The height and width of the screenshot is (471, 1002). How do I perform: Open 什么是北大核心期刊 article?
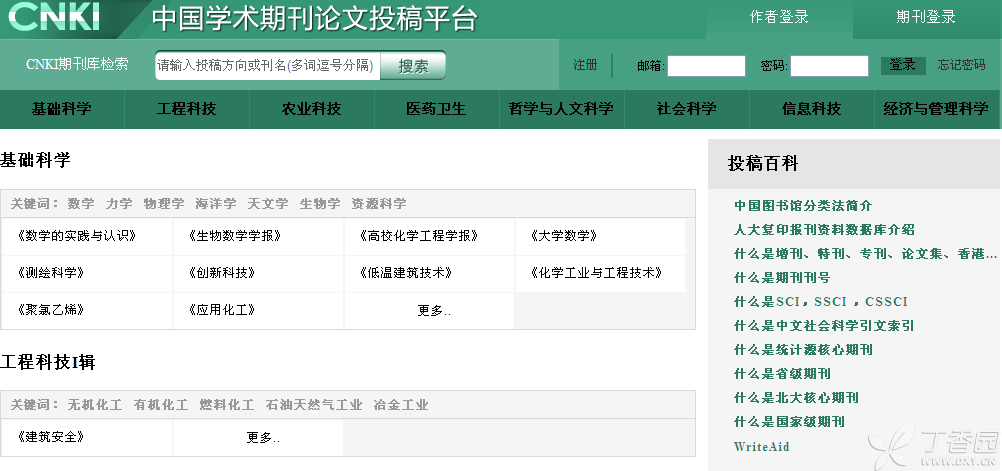point(796,398)
